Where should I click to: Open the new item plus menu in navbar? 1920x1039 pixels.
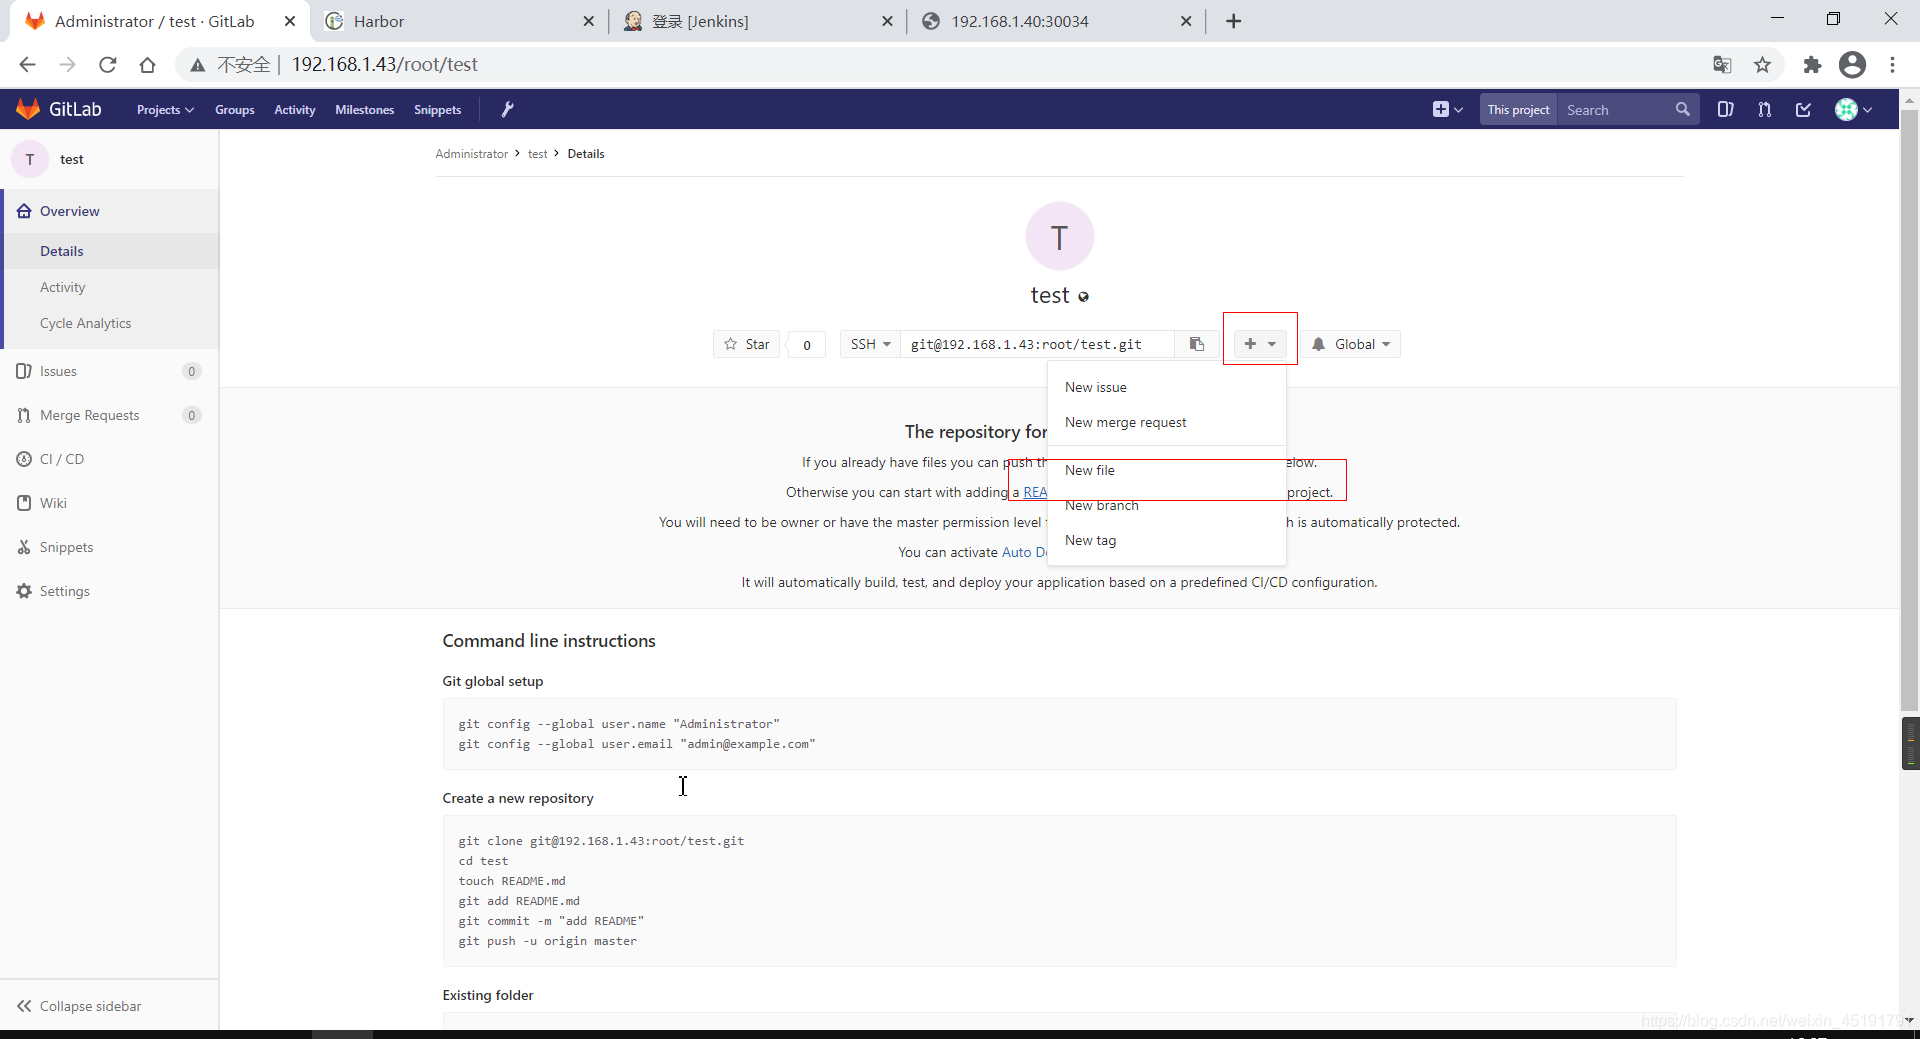[1447, 109]
